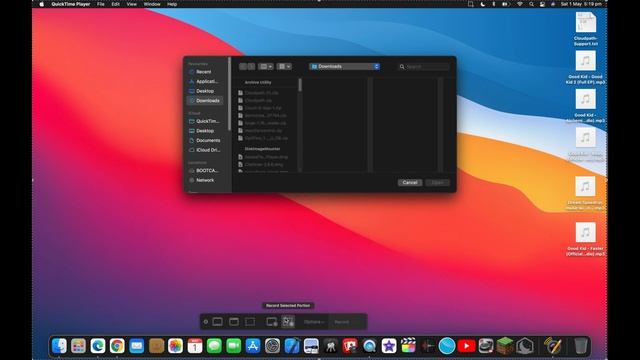Select Good Kid 2 (Full EP).mp3 file
This screenshot has height=360, width=640.
point(586,67)
